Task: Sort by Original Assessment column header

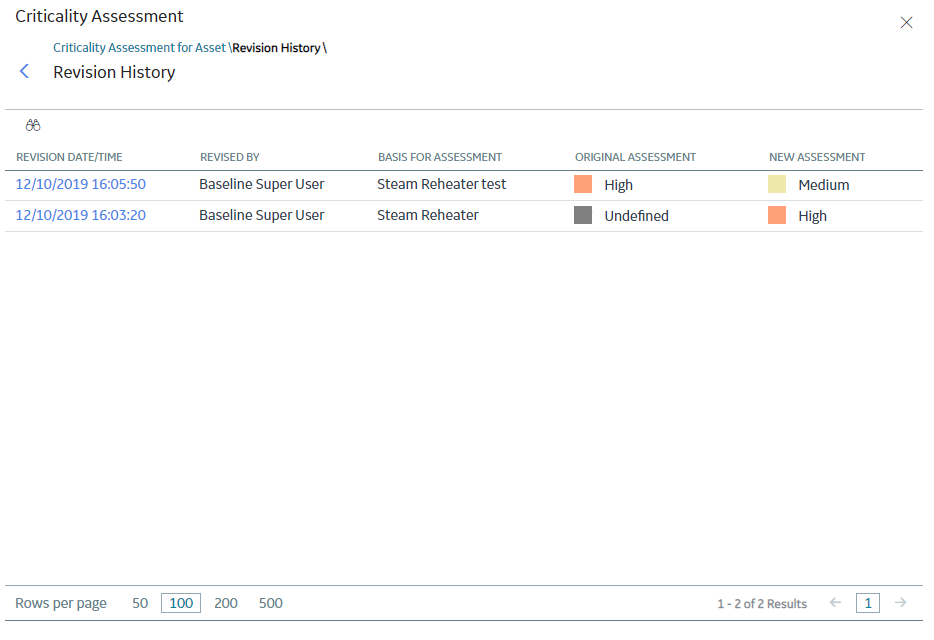Action: pos(635,157)
